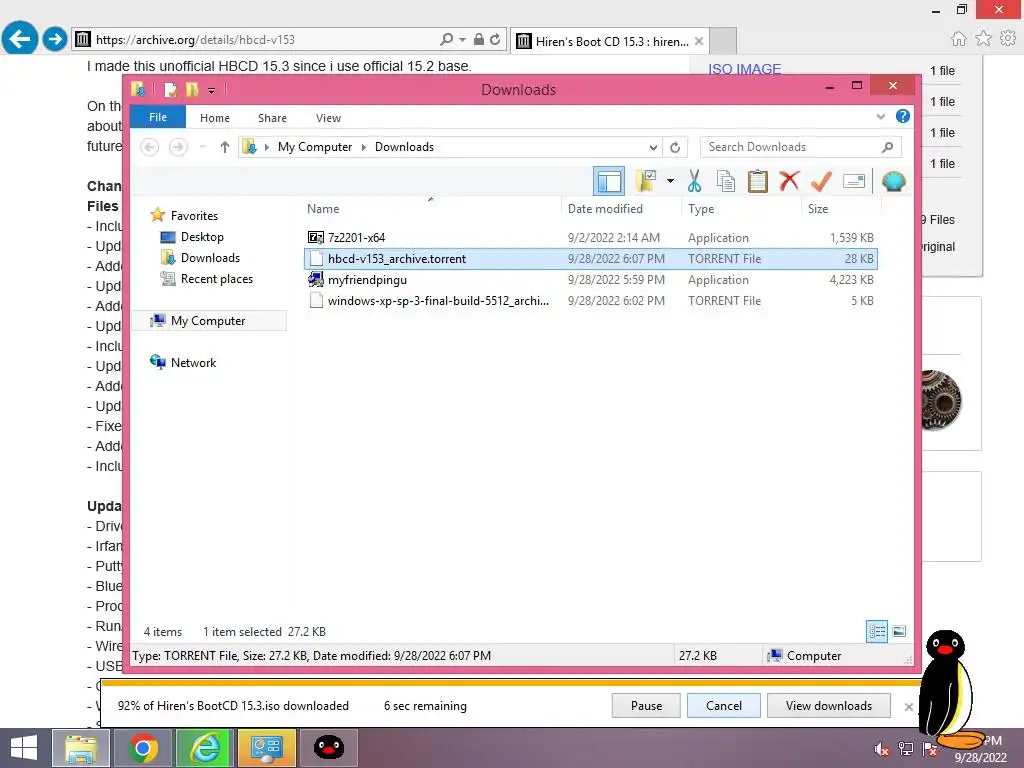Switch to details view icon
Image resolution: width=1024 pixels, height=768 pixels.
coord(877,631)
